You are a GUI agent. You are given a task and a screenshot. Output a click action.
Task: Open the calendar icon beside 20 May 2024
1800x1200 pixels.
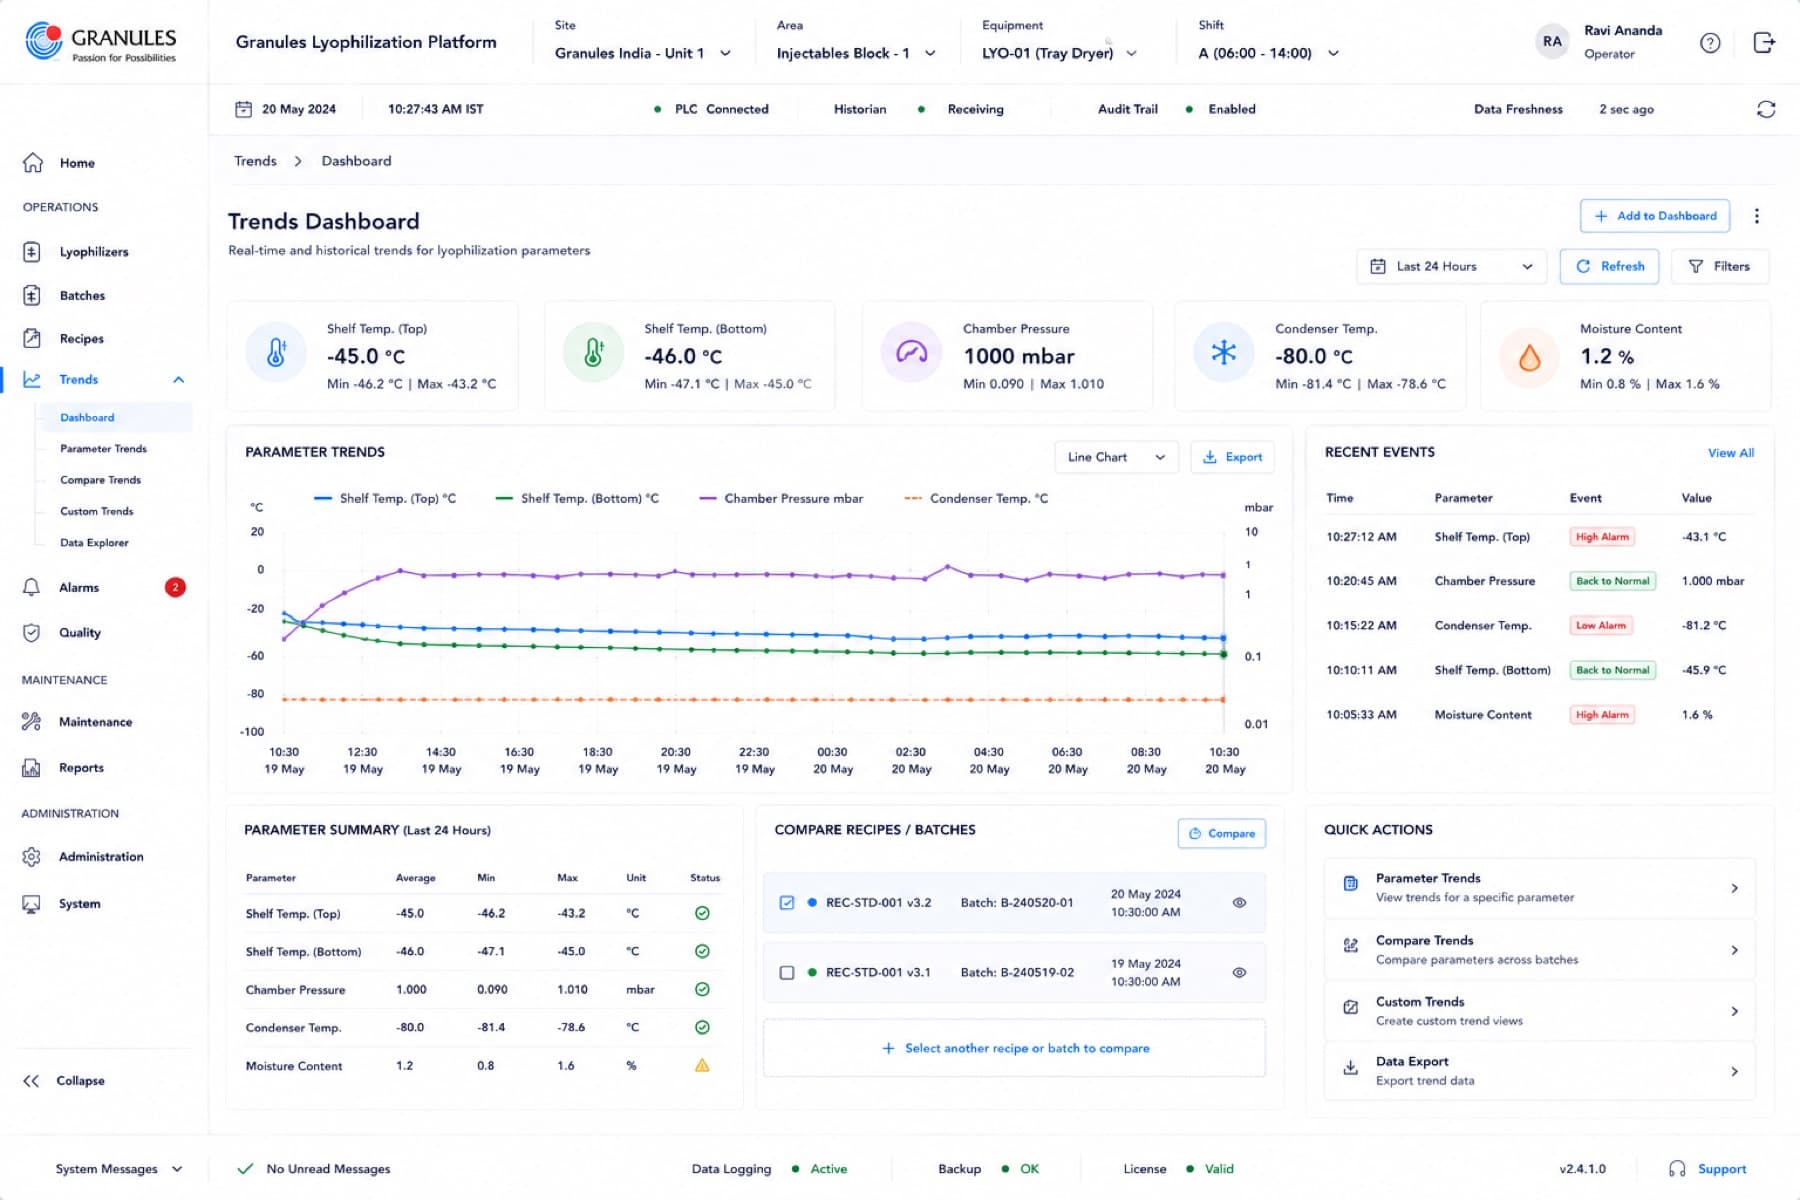click(x=243, y=109)
